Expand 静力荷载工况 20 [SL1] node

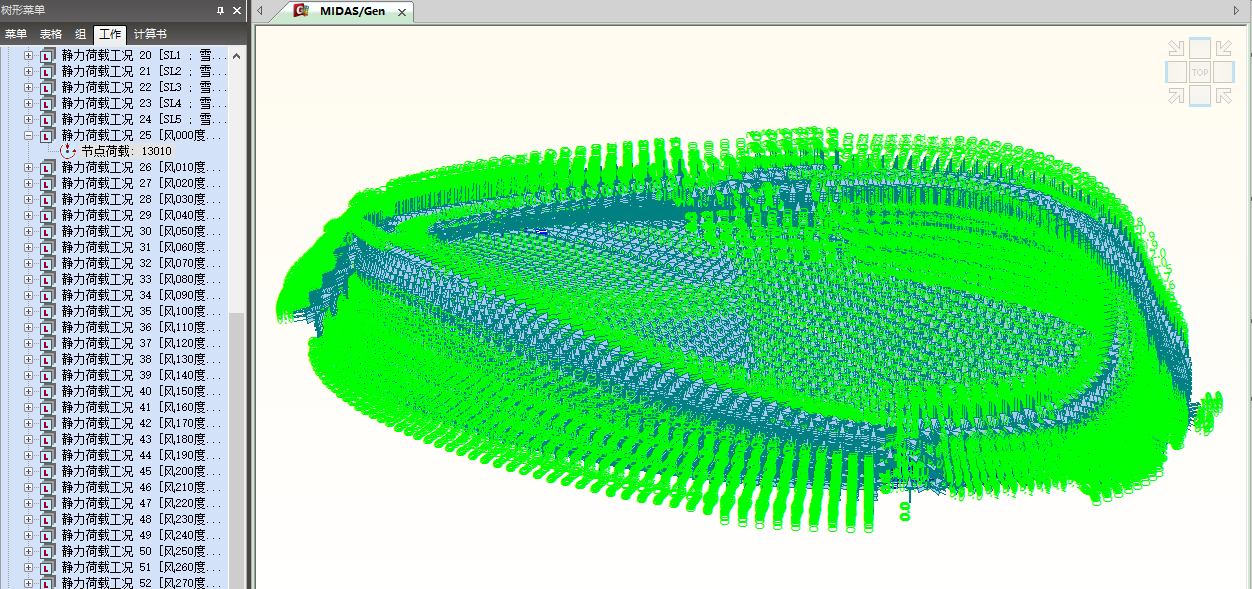[29, 55]
